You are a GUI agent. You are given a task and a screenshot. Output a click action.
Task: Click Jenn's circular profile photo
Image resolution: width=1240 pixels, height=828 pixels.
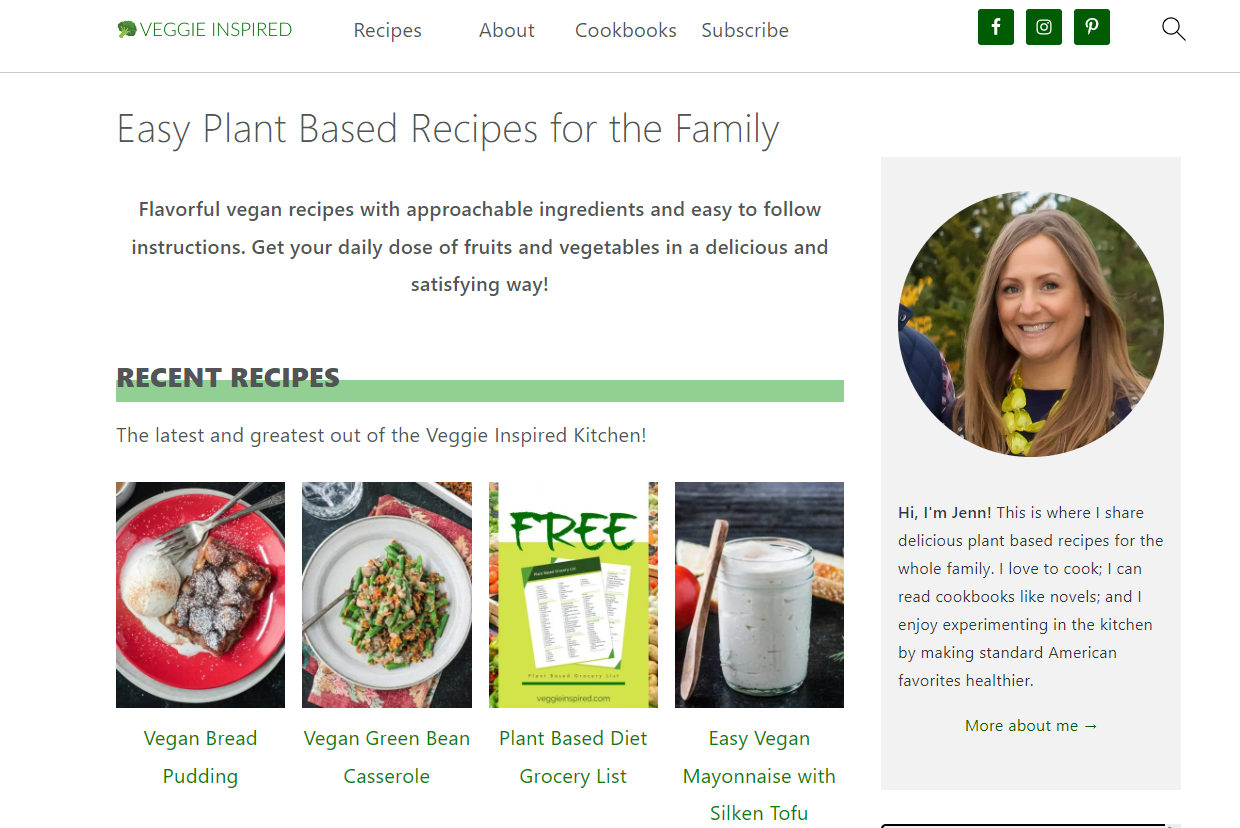coord(1031,324)
